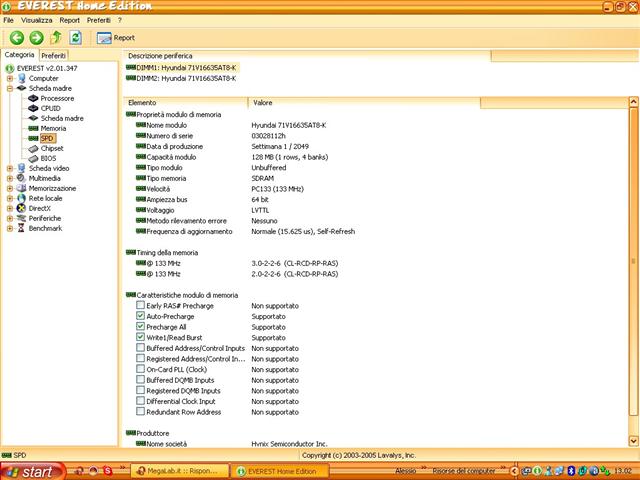This screenshot has height=480, width=640.
Task: Click the Scheda video icon
Action: pyautogui.click(x=21, y=168)
